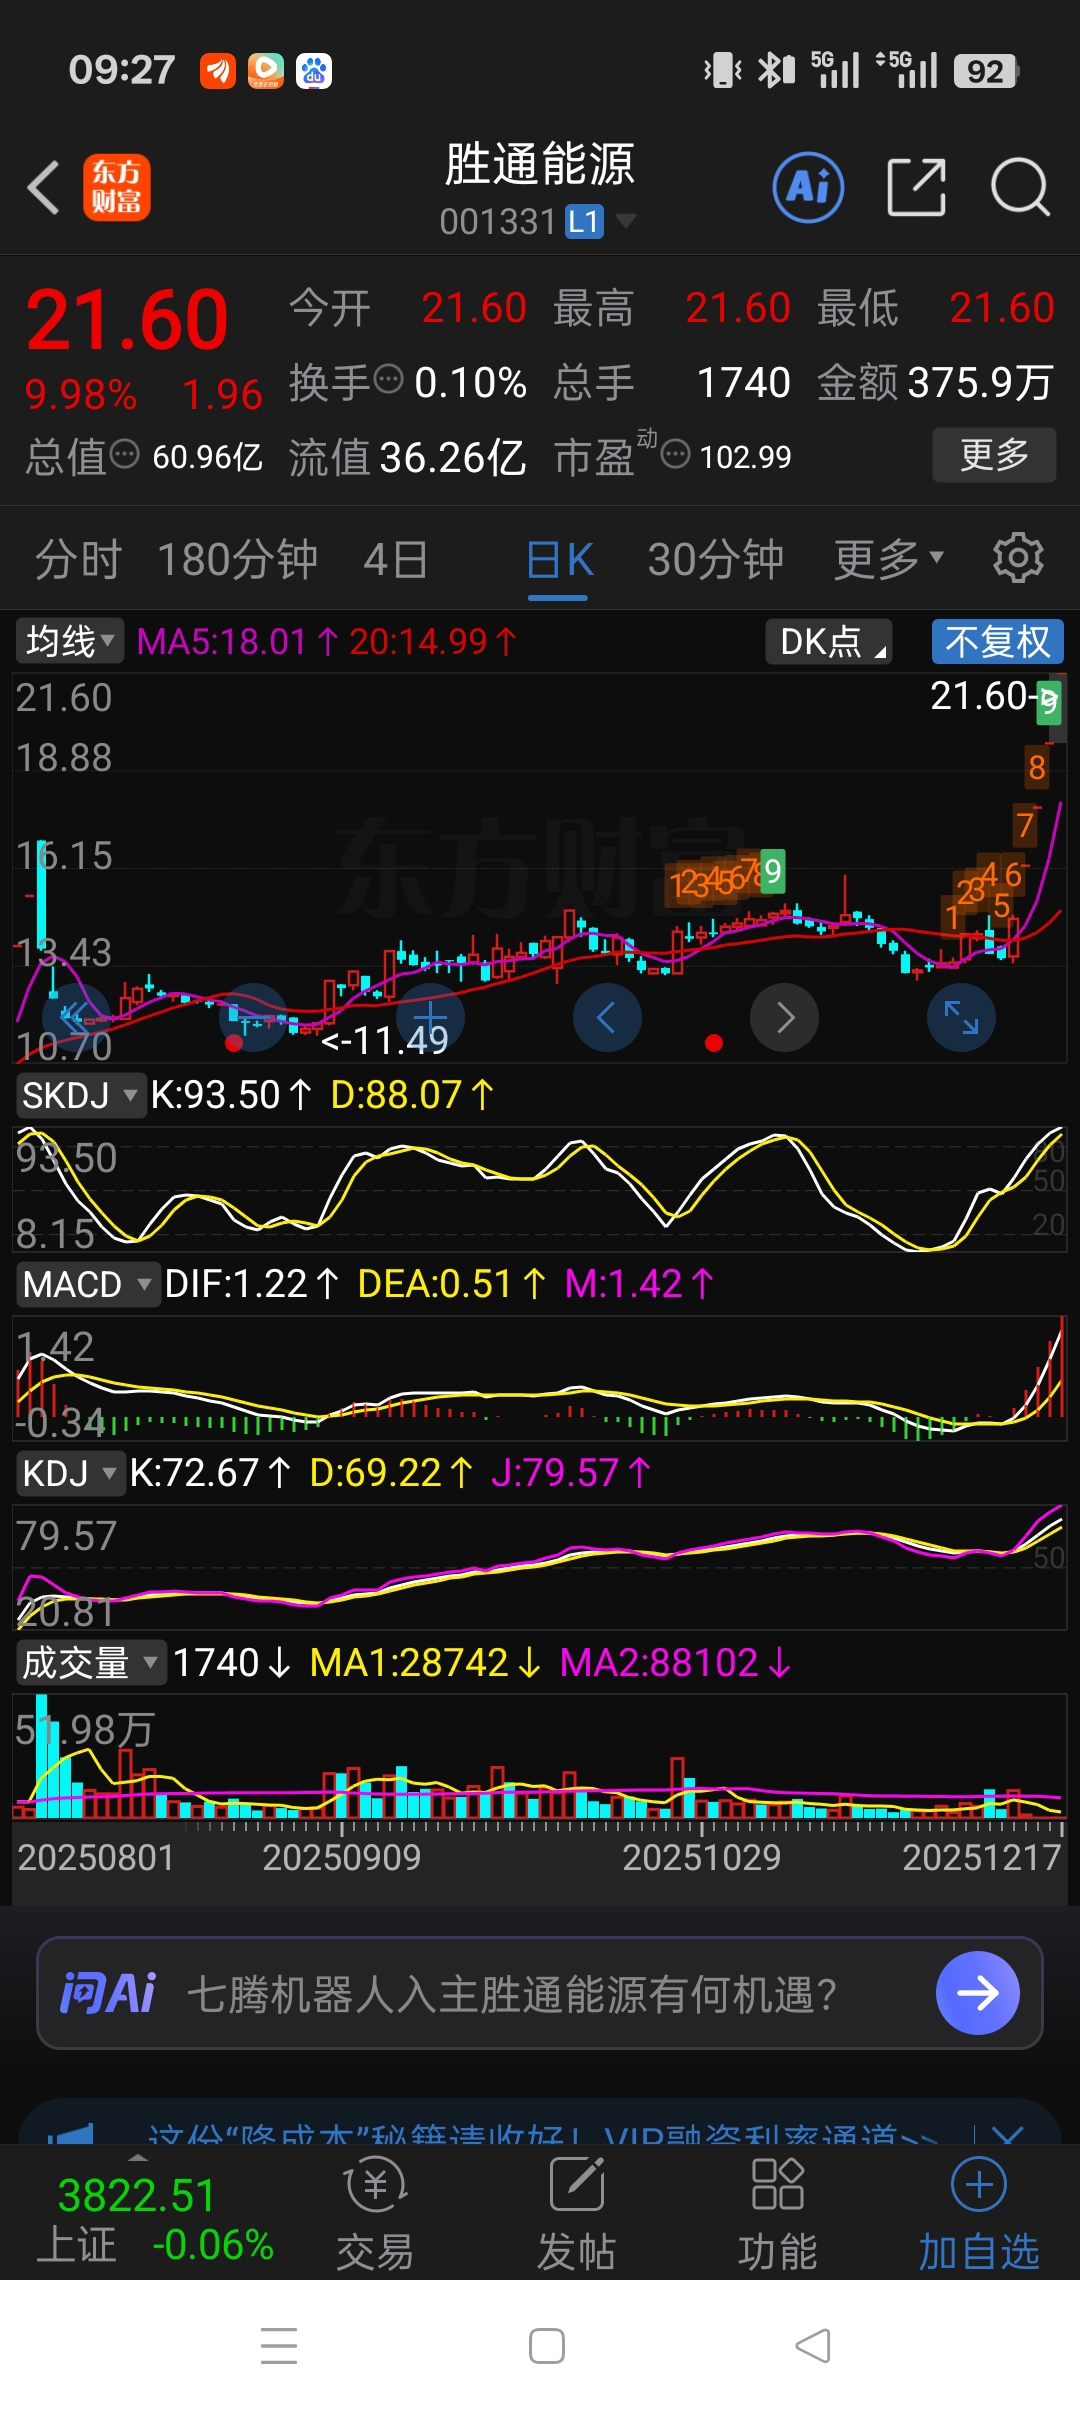1080x2412 pixels.
Task: Jump chart to earliest with double-left arrows
Action: 75,1018
